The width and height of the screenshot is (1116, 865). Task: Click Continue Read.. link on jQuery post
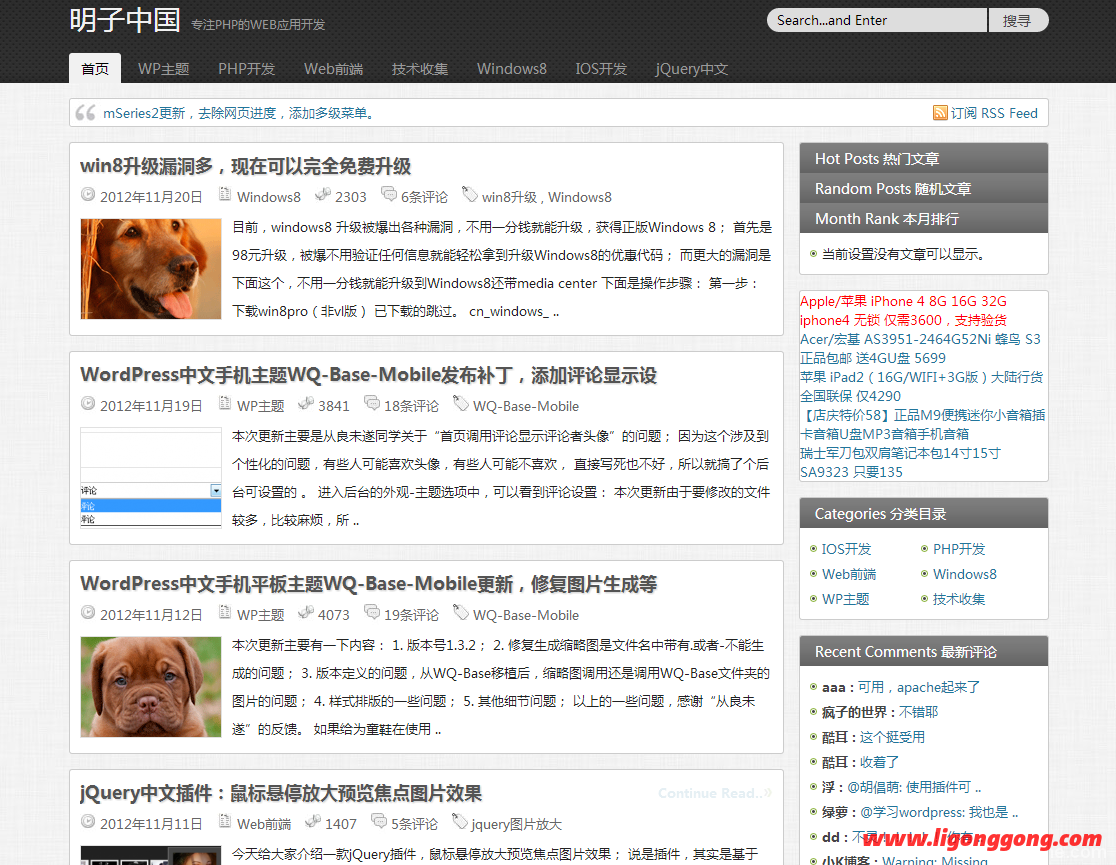pos(715,792)
